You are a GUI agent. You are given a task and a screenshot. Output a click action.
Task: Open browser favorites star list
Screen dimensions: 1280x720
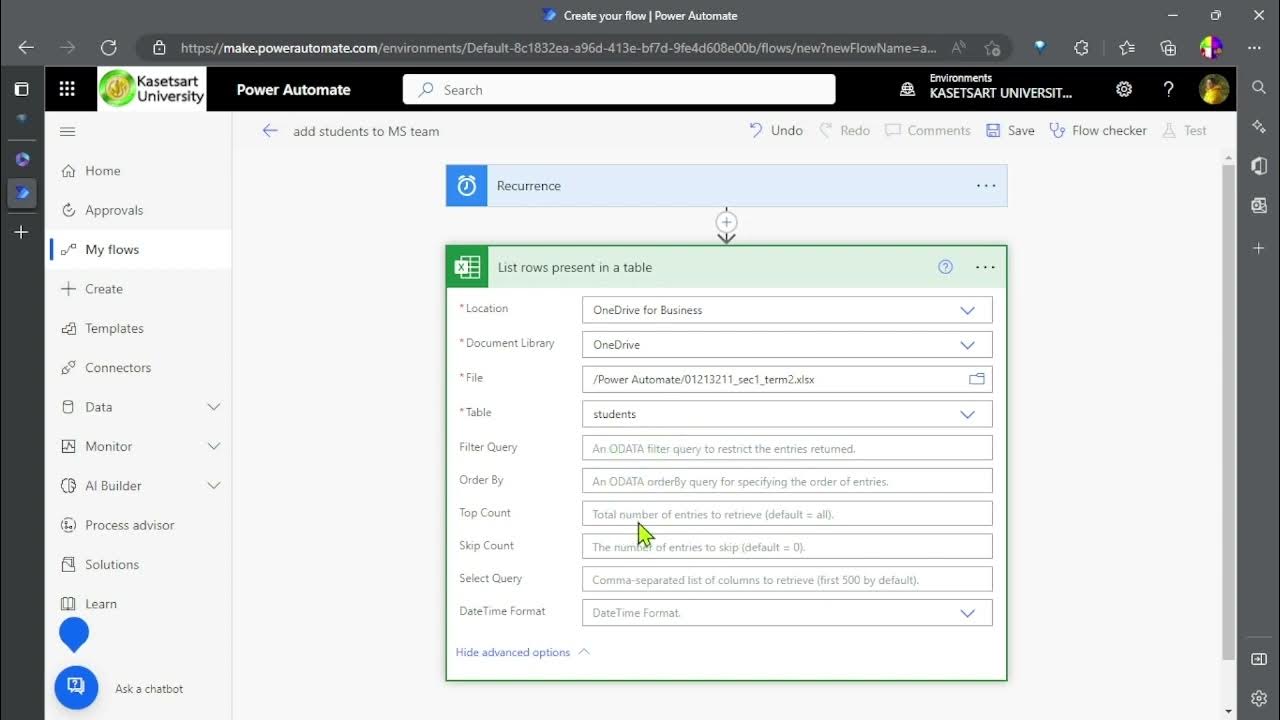pos(1127,47)
